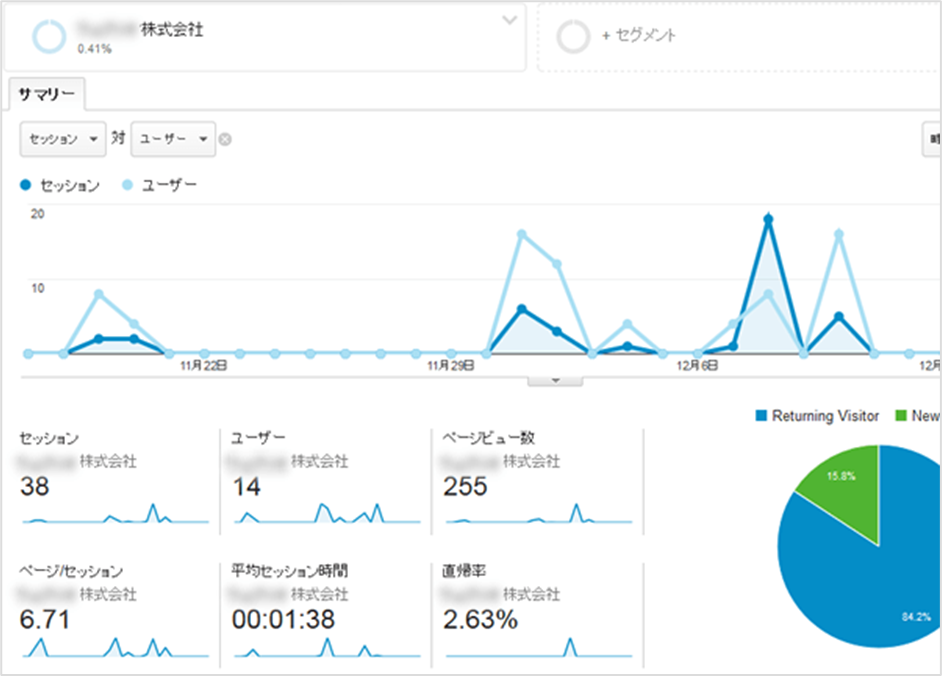Open the ユーザー comparison metric dropdown
Image resolution: width=942 pixels, height=676 pixels.
[173, 139]
